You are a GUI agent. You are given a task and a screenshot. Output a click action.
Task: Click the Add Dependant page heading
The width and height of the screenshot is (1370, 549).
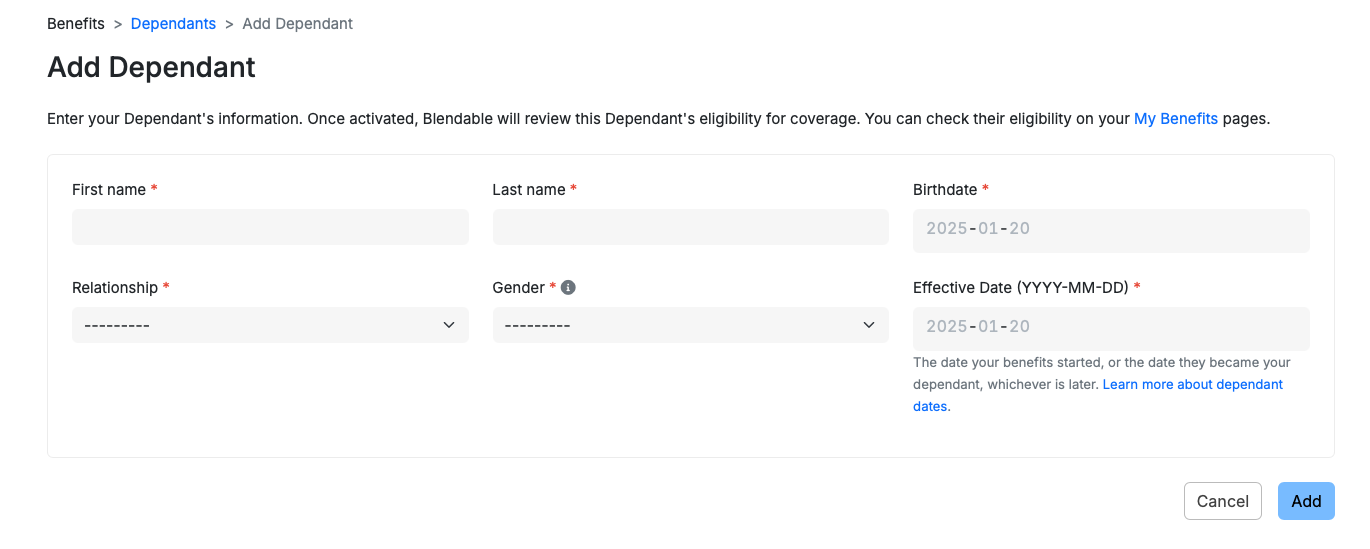(151, 67)
